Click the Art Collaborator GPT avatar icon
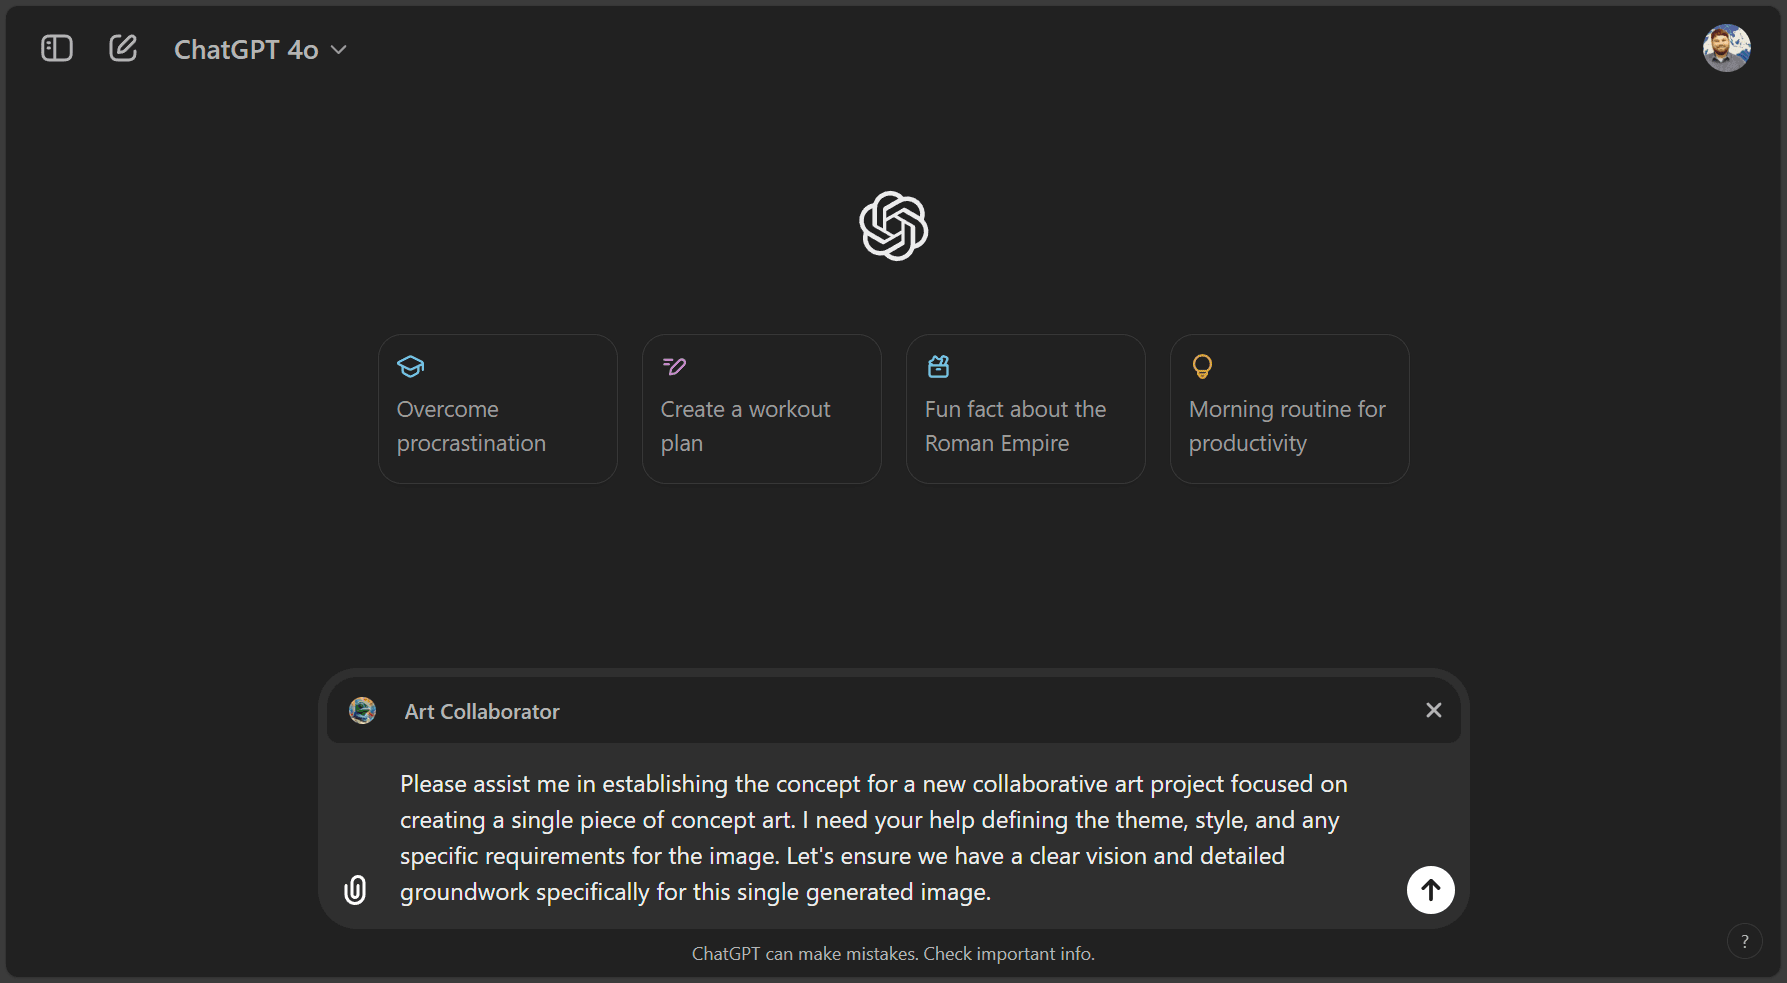This screenshot has height=983, width=1787. (362, 710)
